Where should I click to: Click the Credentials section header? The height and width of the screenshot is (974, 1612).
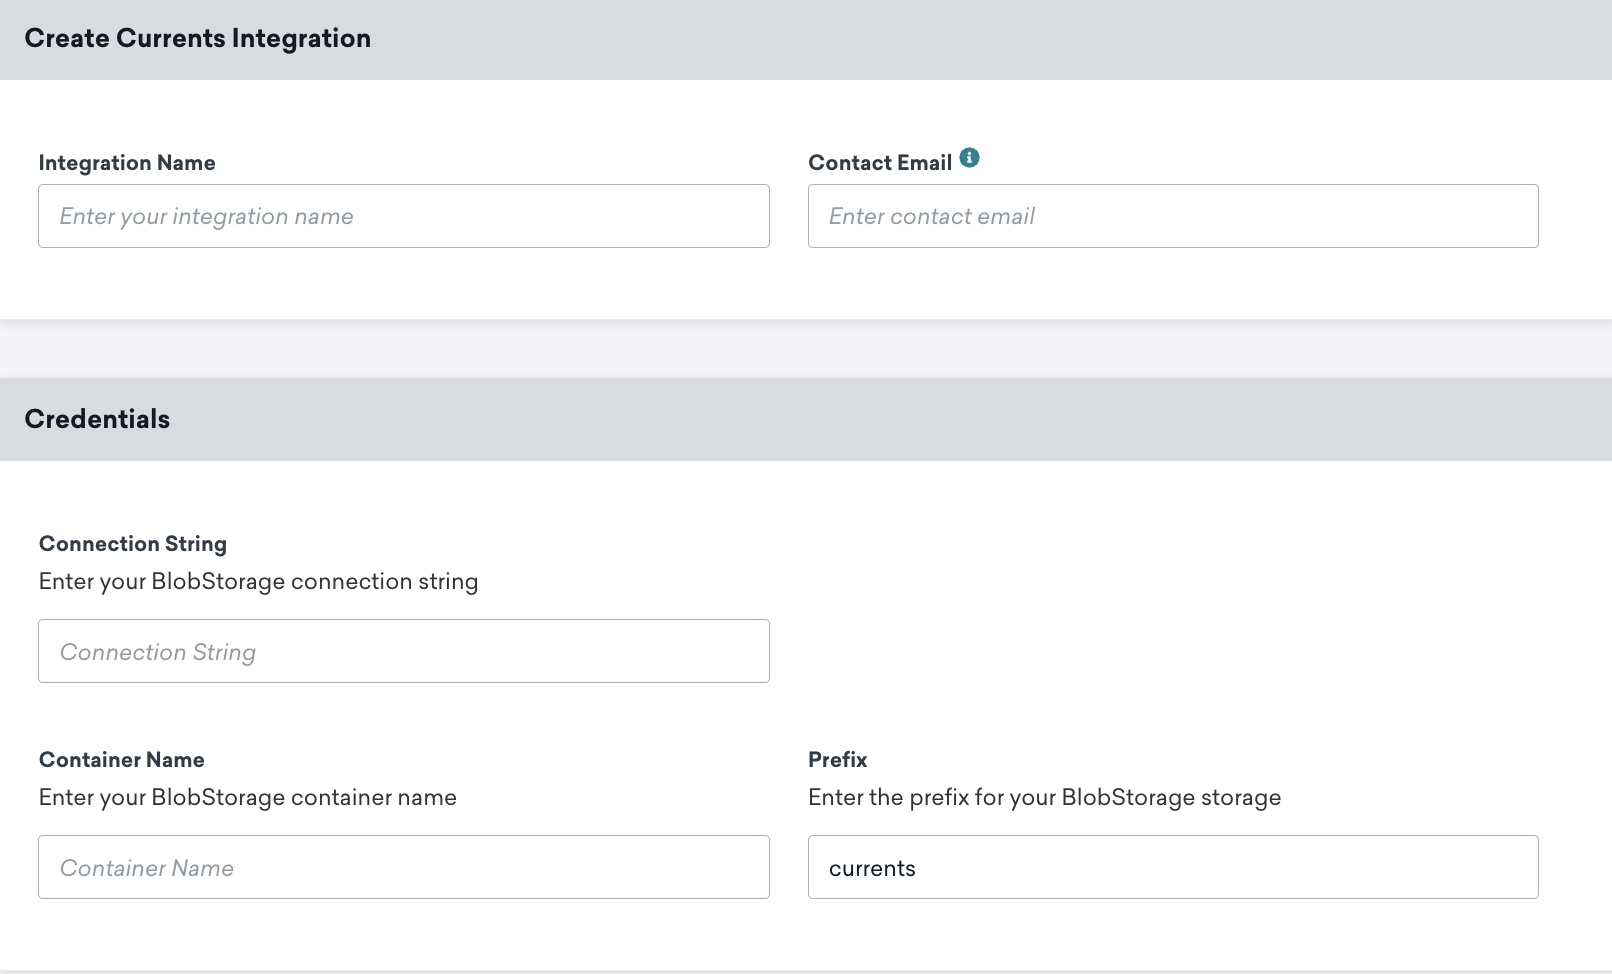(x=97, y=419)
